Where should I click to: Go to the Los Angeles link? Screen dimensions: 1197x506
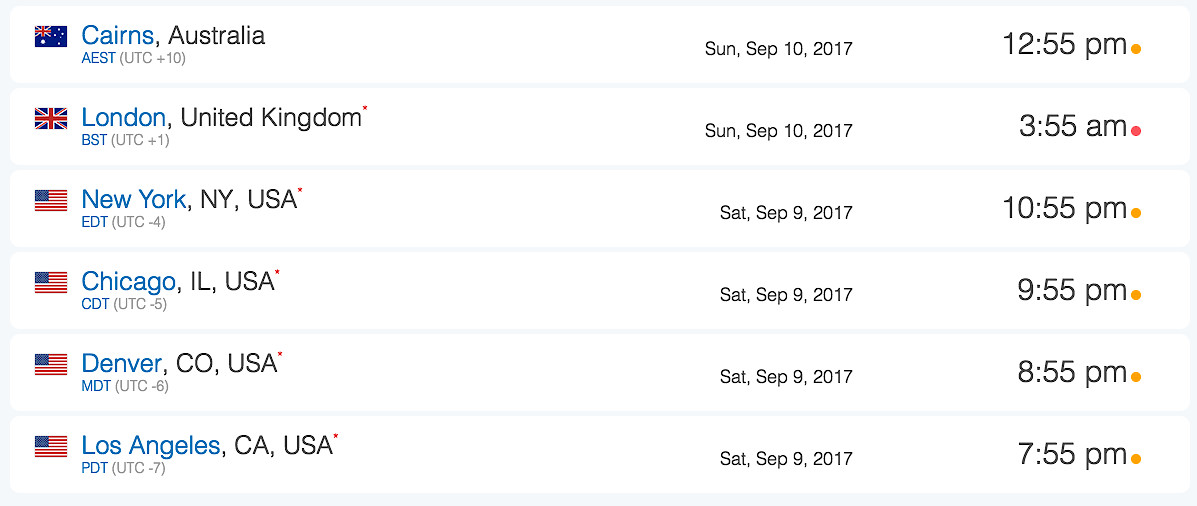[150, 446]
